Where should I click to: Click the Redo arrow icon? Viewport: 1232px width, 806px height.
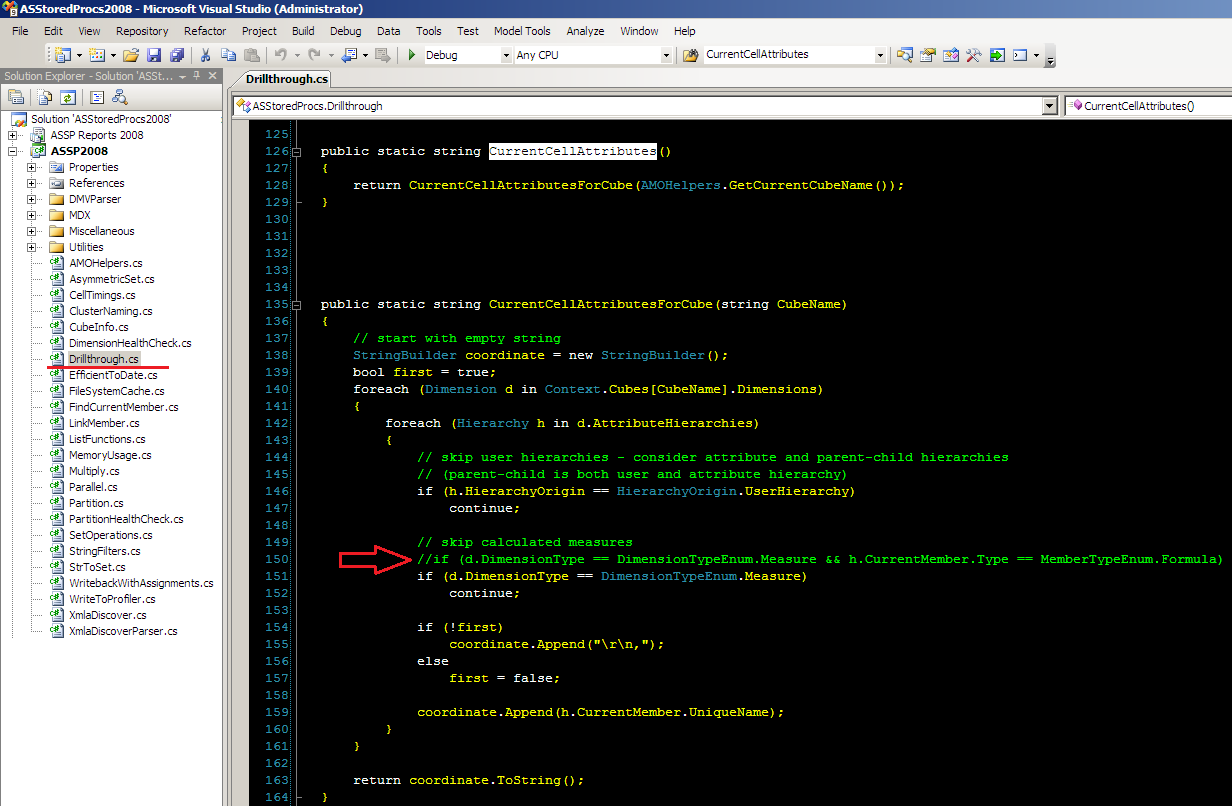coord(315,55)
